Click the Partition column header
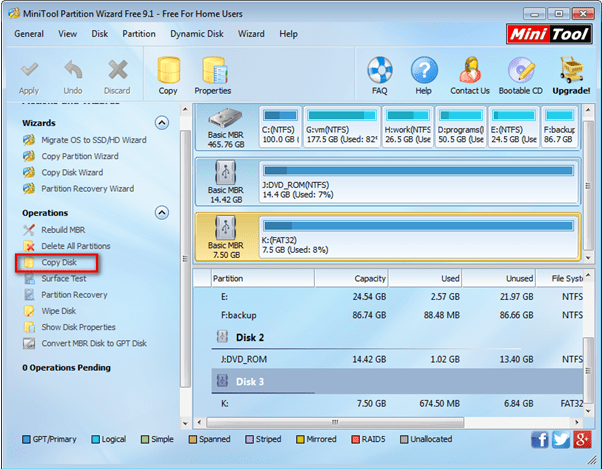602x469 pixels. click(263, 279)
